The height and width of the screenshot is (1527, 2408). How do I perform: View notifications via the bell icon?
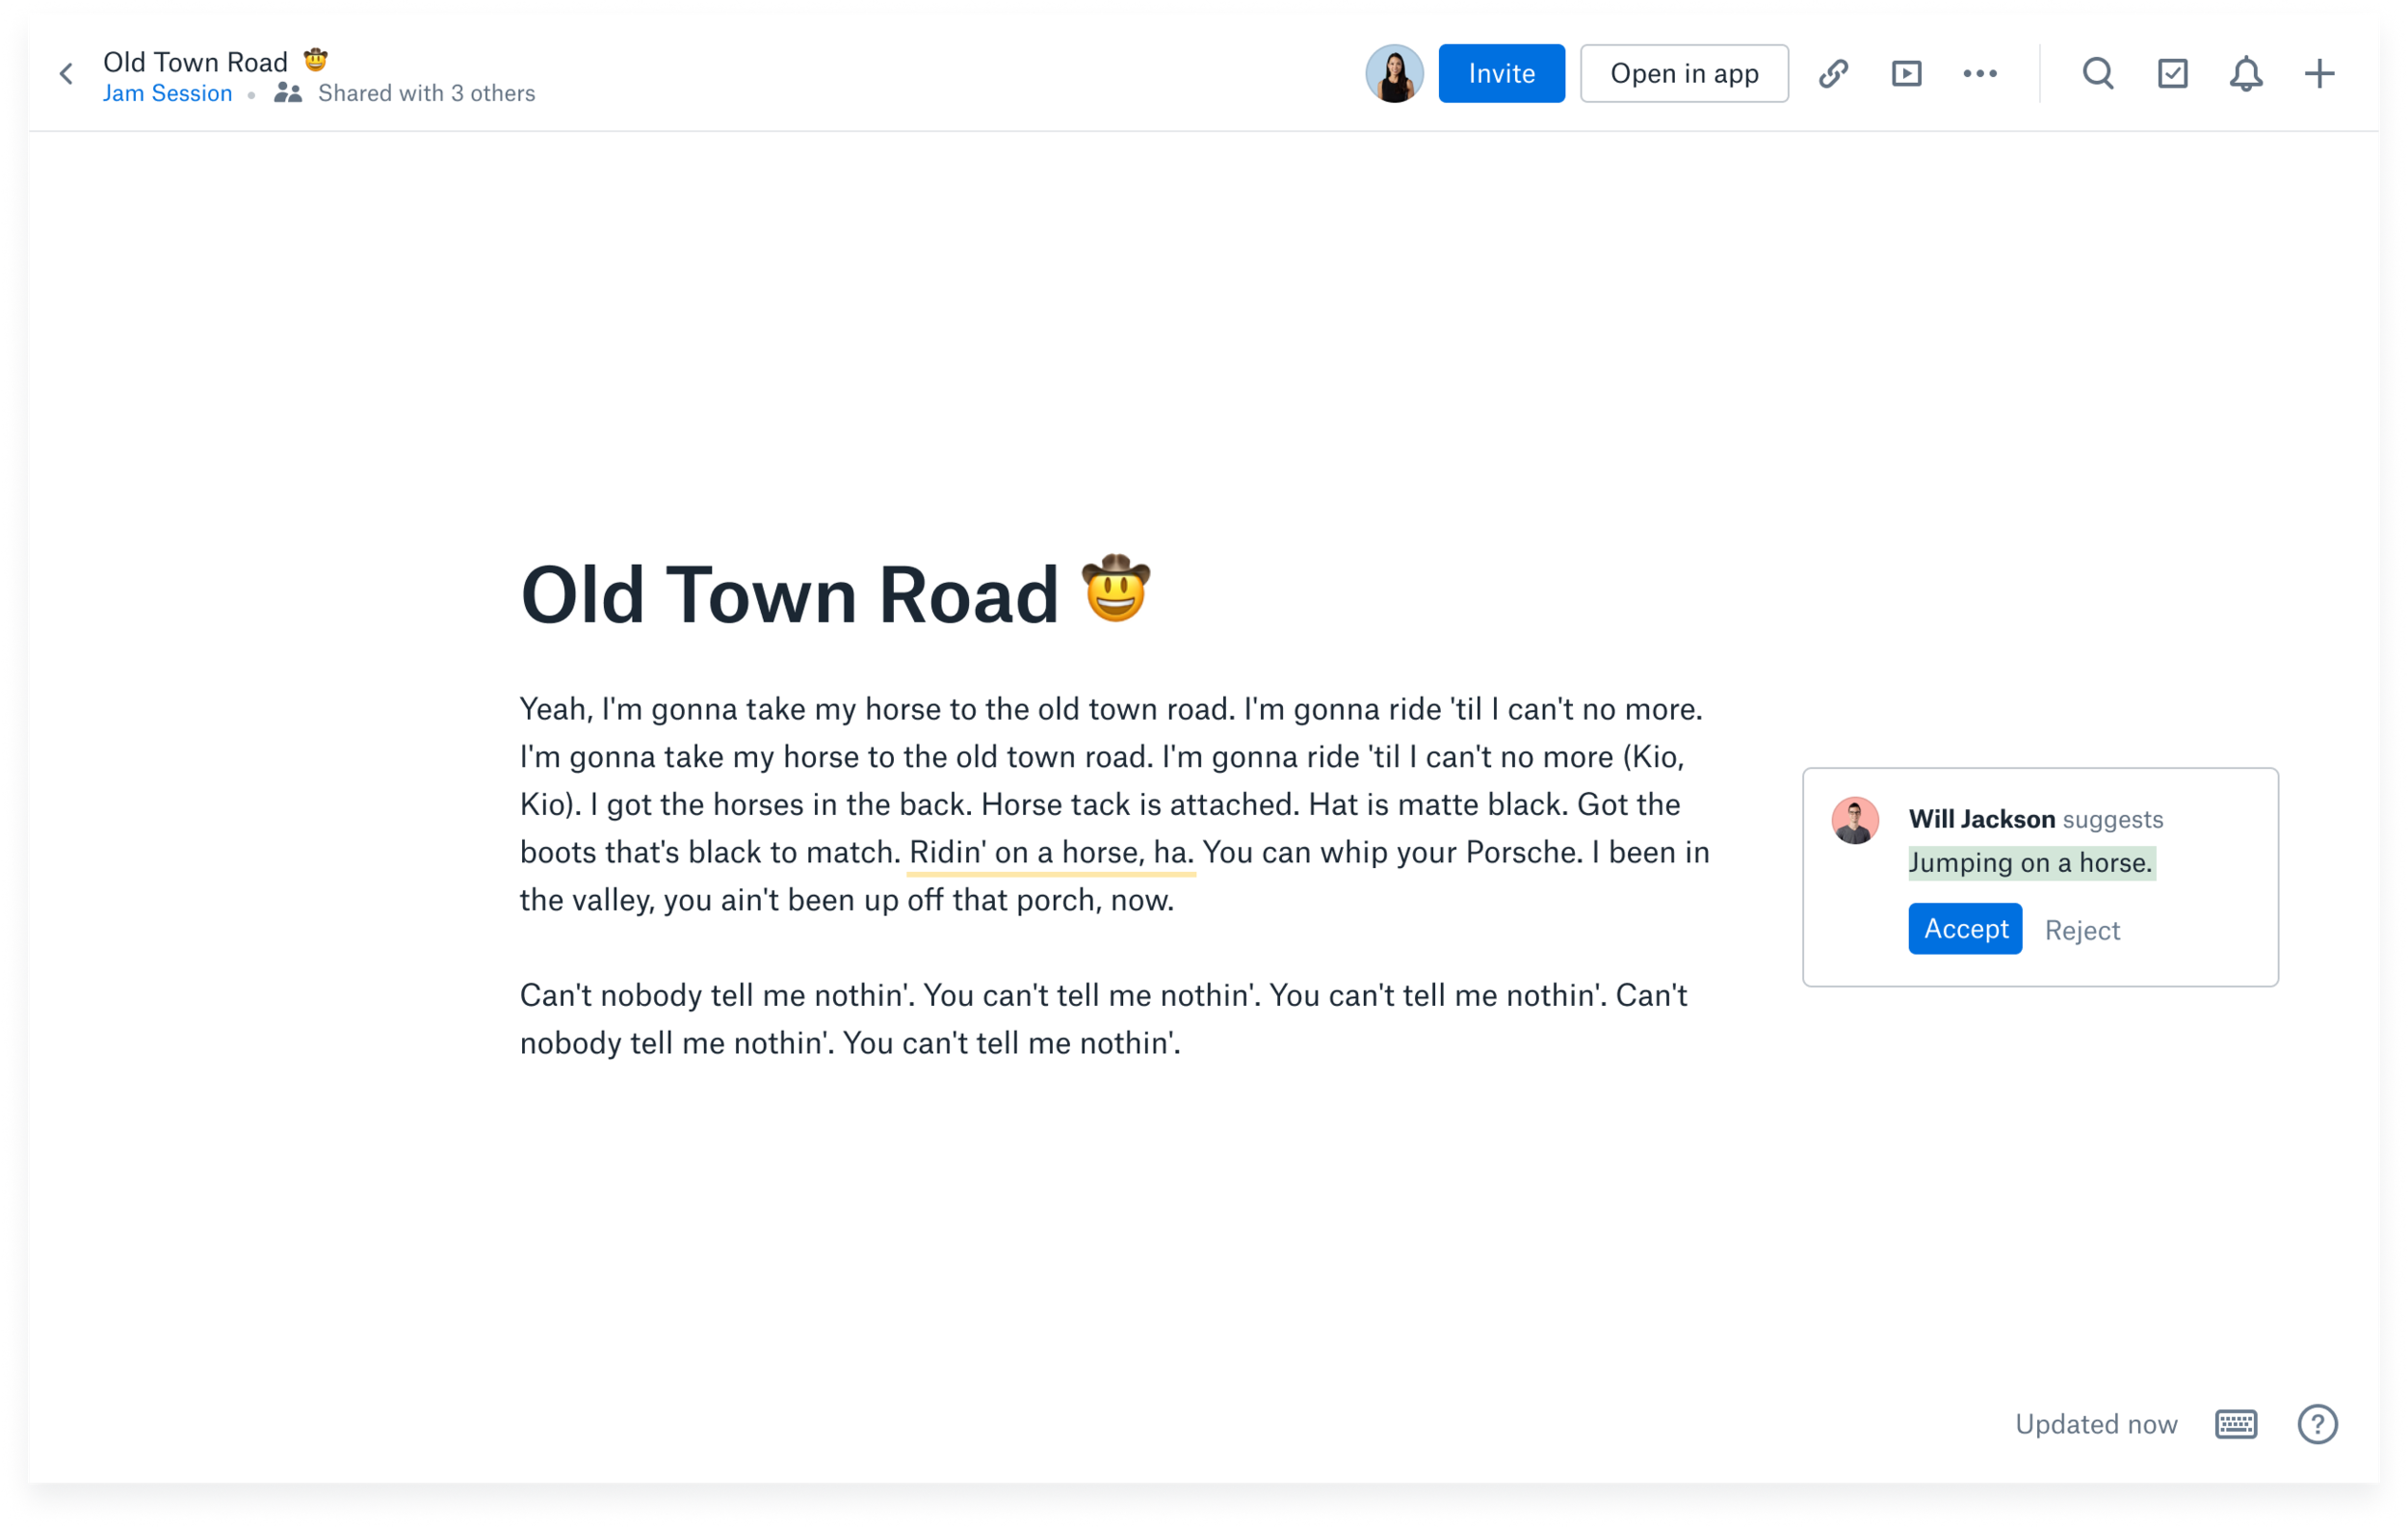[2246, 74]
